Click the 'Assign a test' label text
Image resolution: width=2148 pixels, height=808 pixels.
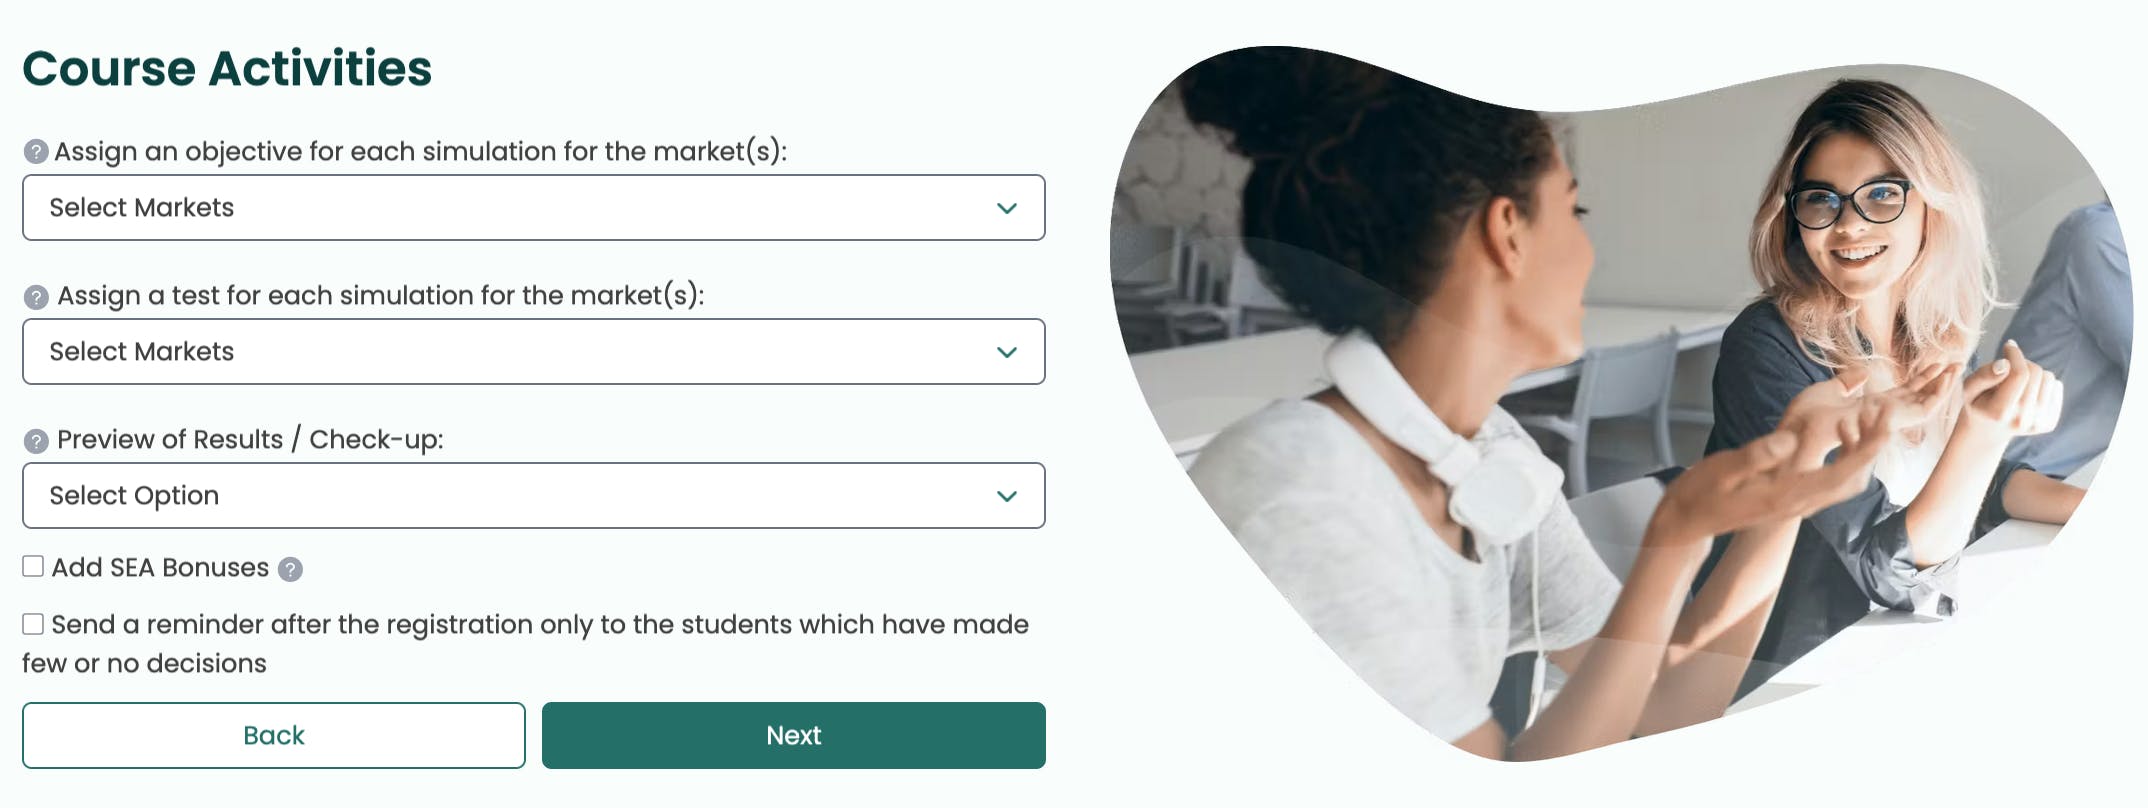click(380, 296)
